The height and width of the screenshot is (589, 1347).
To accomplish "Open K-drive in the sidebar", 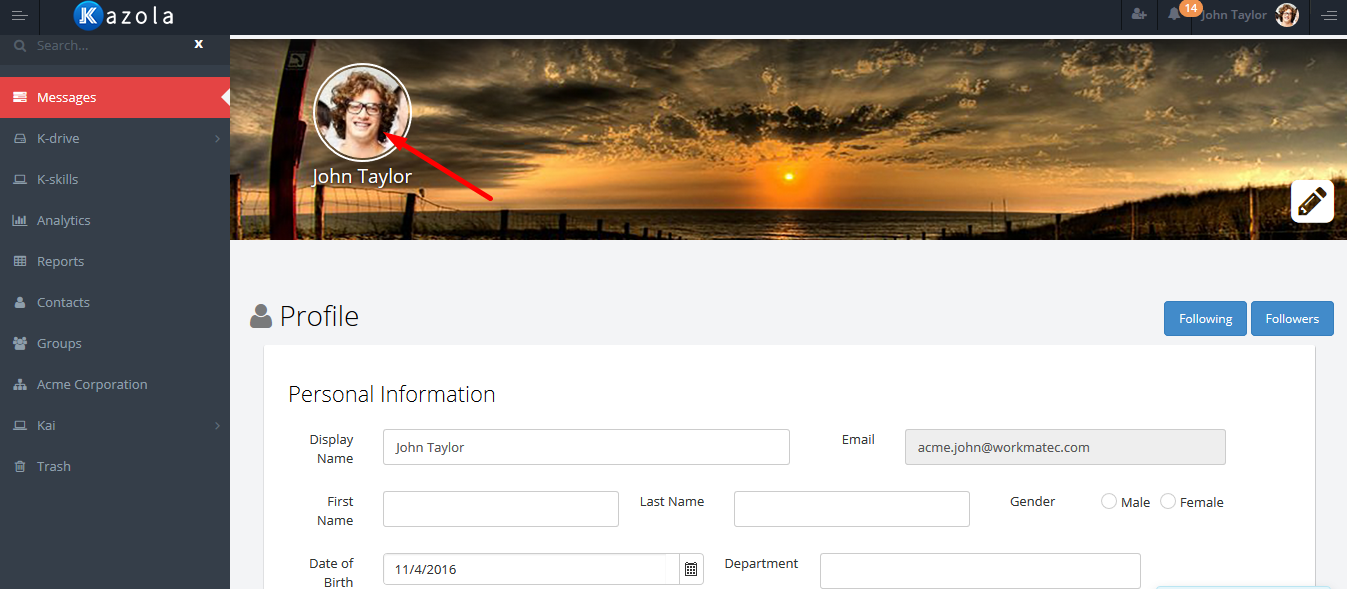I will tap(115, 138).
